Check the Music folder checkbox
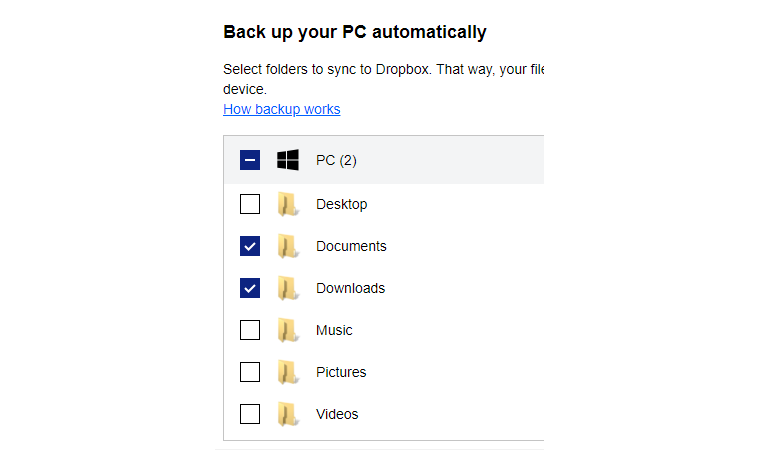This screenshot has height=453, width=763. click(250, 330)
